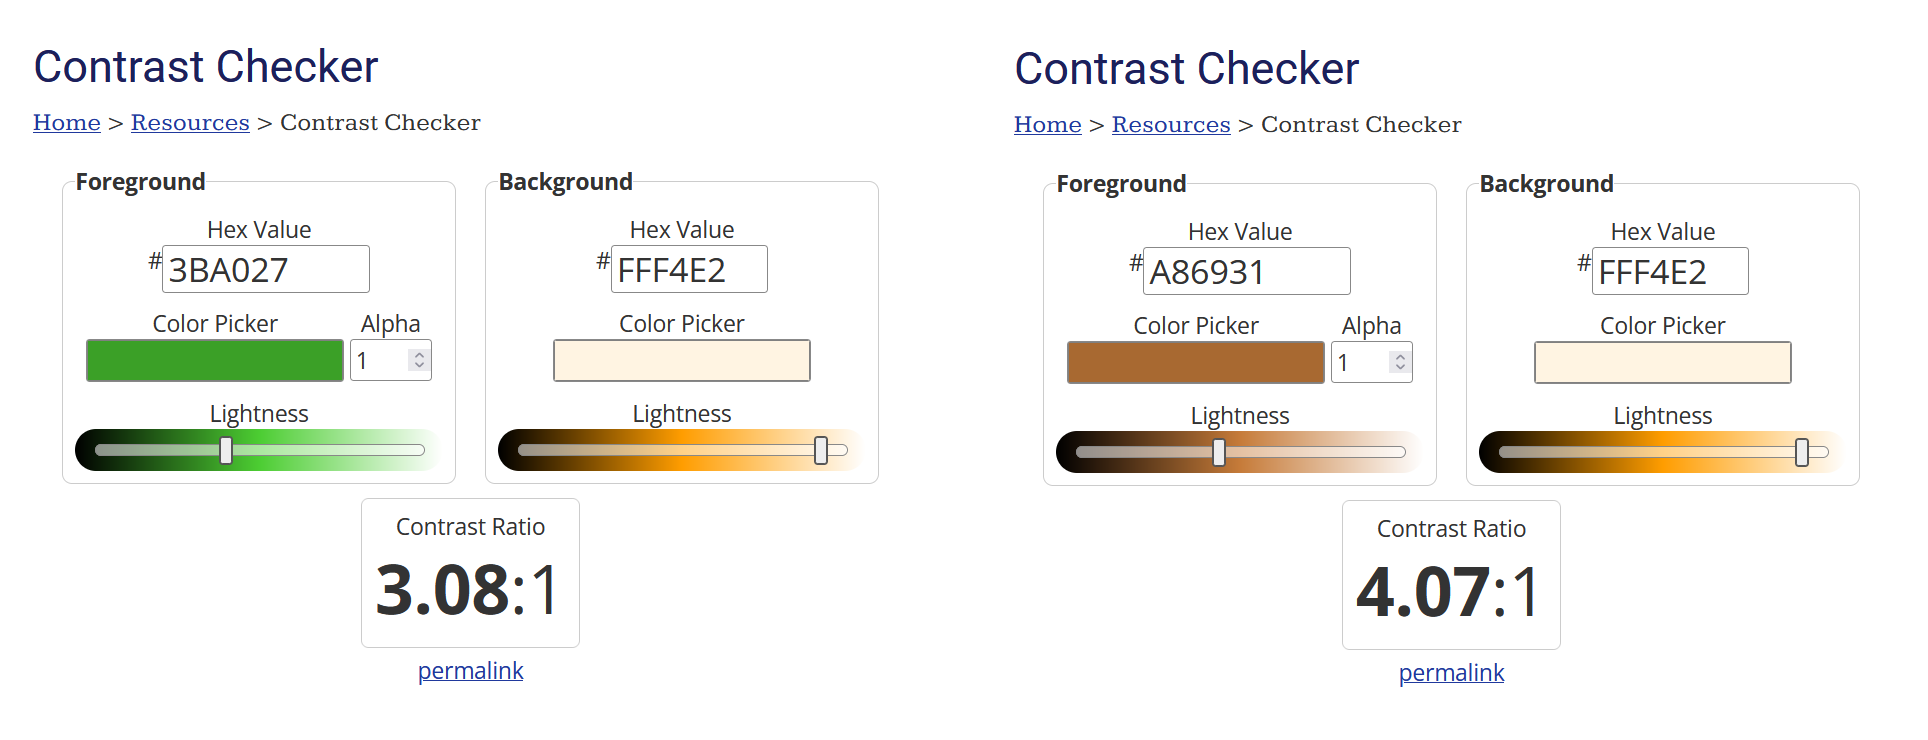Click the foreground hex field containing 3BA027

[266, 269]
